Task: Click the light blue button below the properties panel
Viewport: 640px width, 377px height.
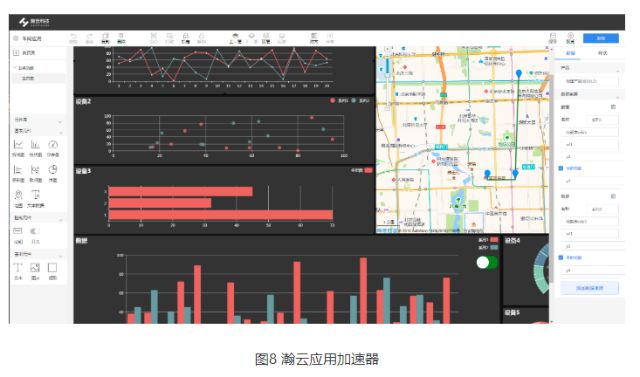Action: click(590, 288)
